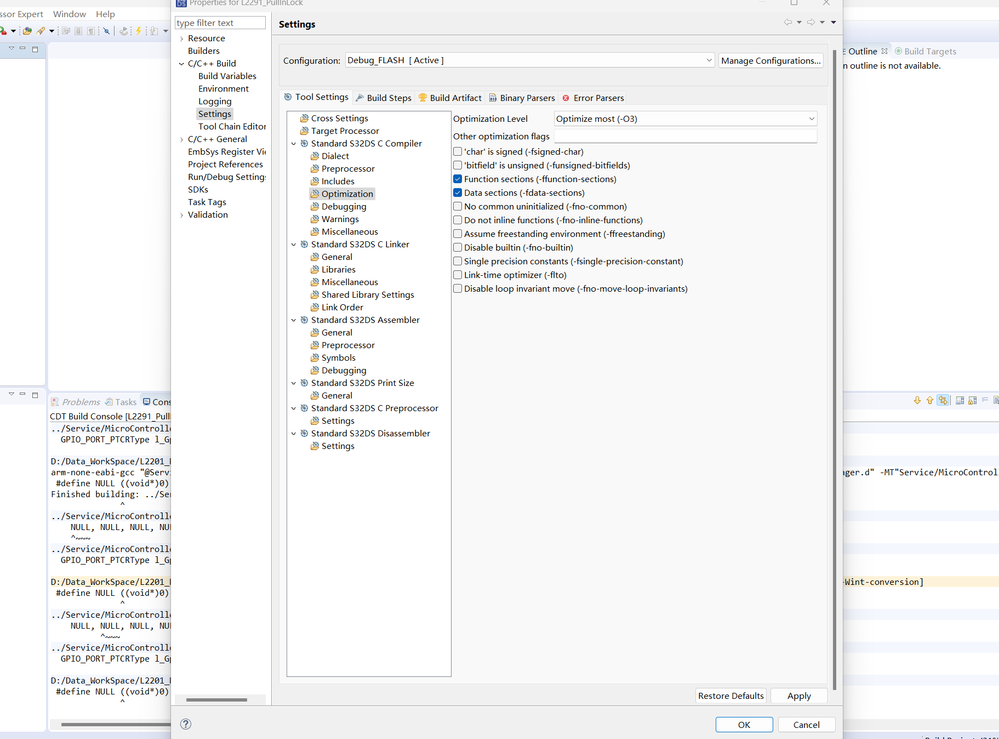The height and width of the screenshot is (739, 999).
Task: Uncheck Function sections (-ffunction-sections)
Action: click(x=457, y=179)
